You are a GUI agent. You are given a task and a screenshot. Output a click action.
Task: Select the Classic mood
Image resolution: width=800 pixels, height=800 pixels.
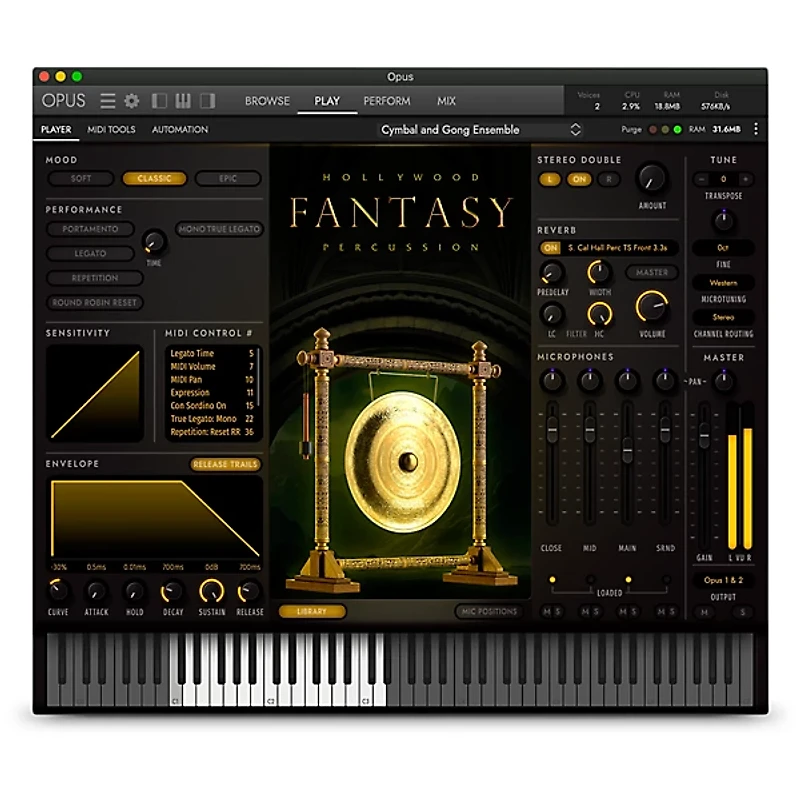(x=154, y=178)
